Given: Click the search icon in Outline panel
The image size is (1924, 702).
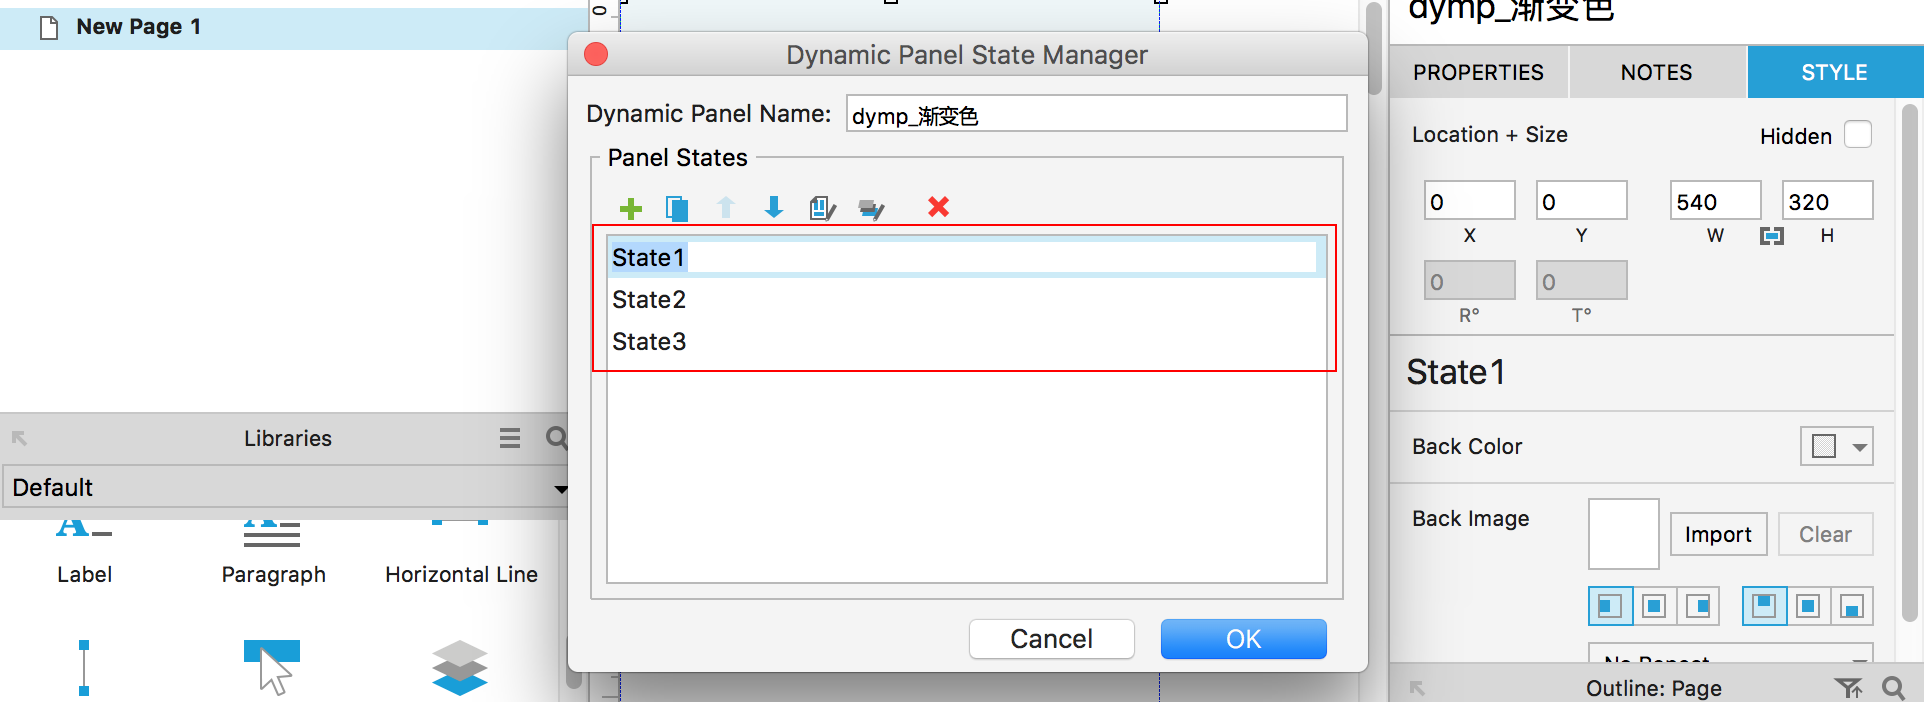Looking at the screenshot, I should [x=1893, y=687].
